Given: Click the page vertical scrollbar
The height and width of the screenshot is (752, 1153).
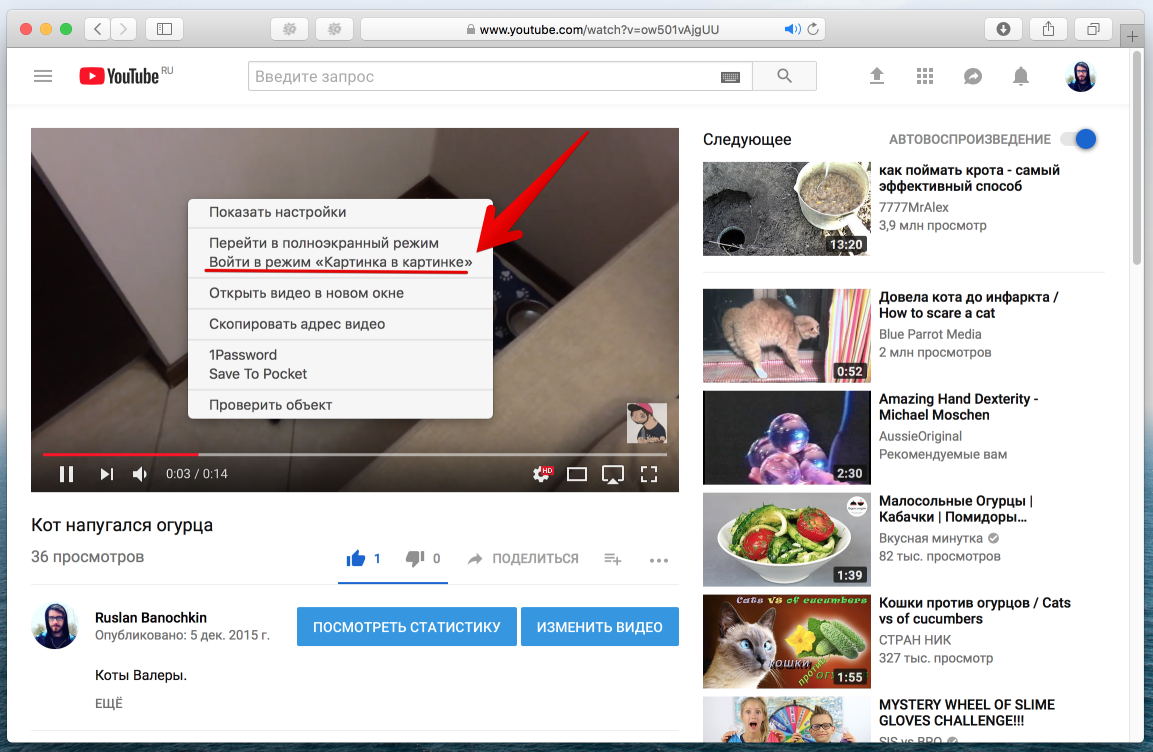Looking at the screenshot, I should pos(1137,158).
